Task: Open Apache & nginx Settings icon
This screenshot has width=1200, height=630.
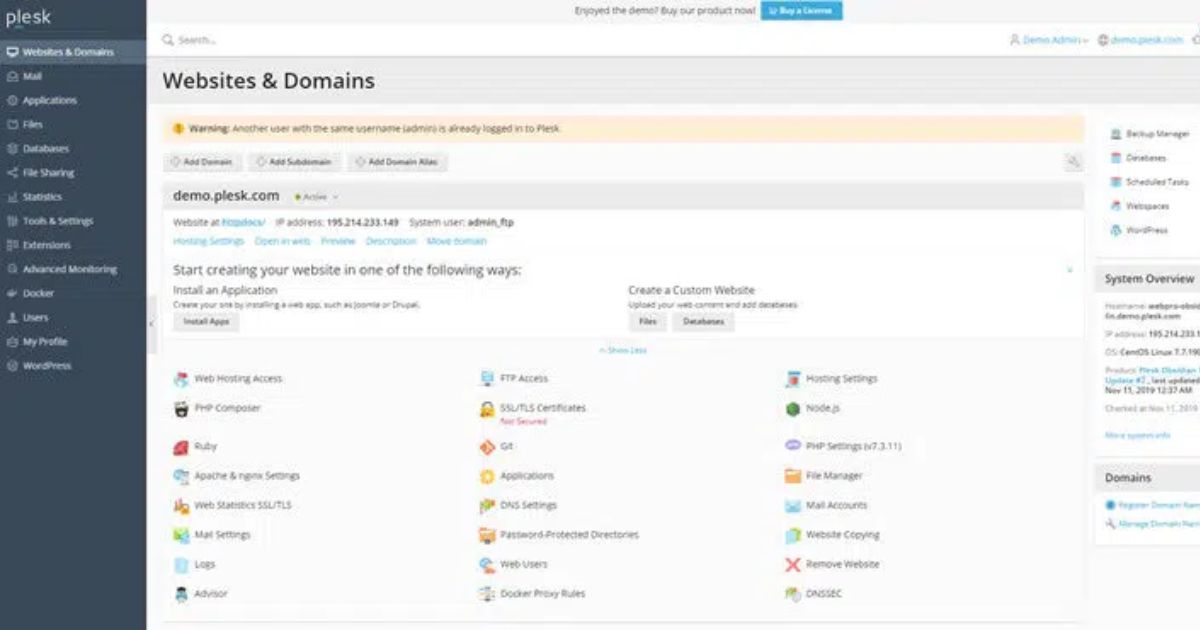Action: point(181,476)
